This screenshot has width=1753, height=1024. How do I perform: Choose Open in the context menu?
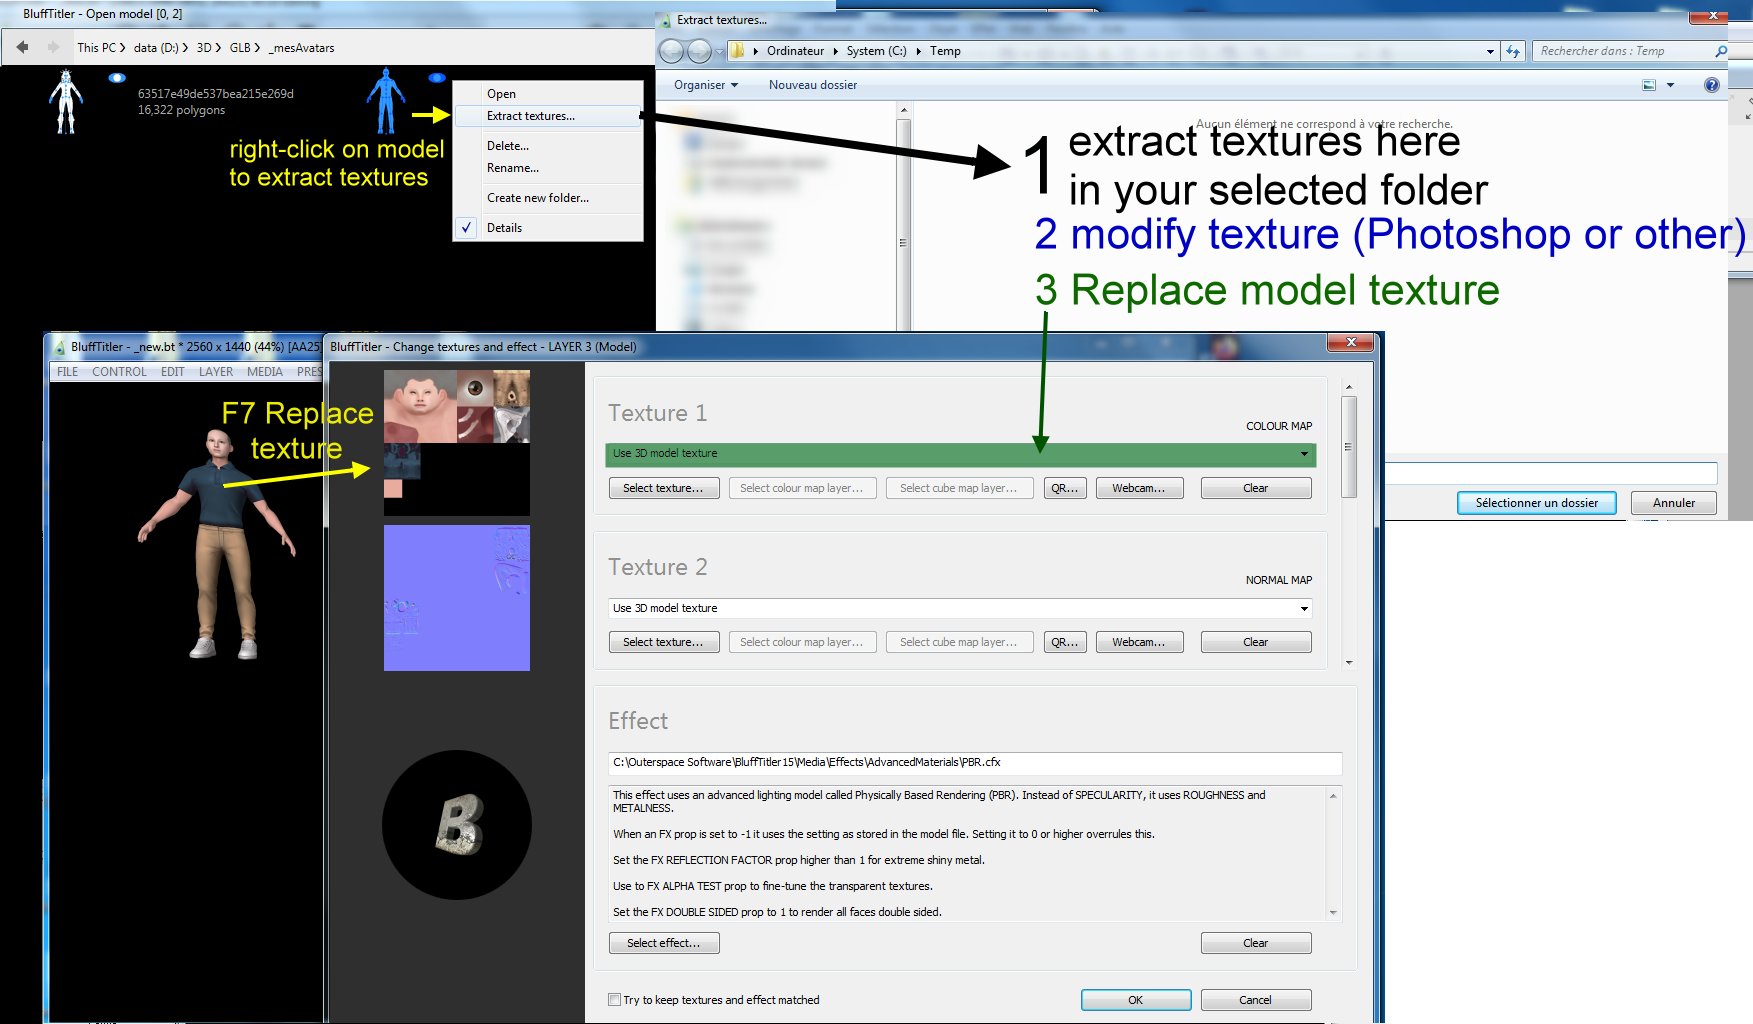pos(547,93)
